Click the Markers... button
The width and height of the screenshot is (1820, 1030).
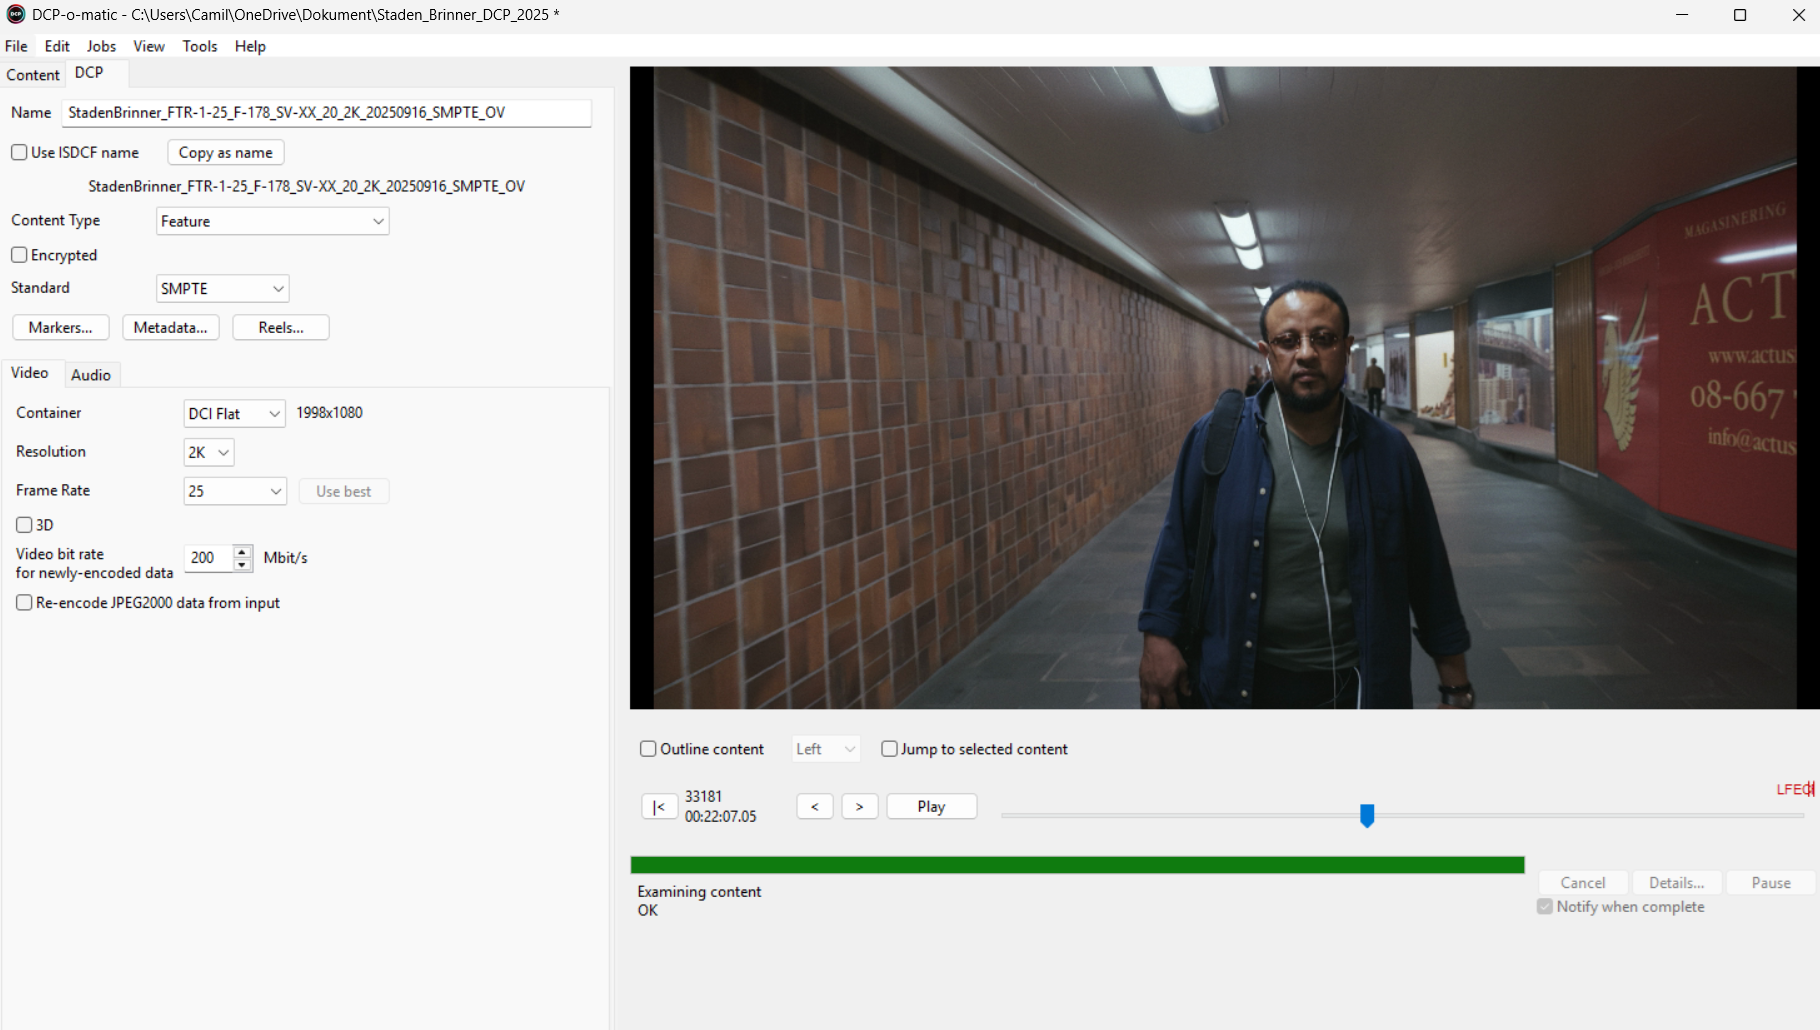[x=60, y=328]
